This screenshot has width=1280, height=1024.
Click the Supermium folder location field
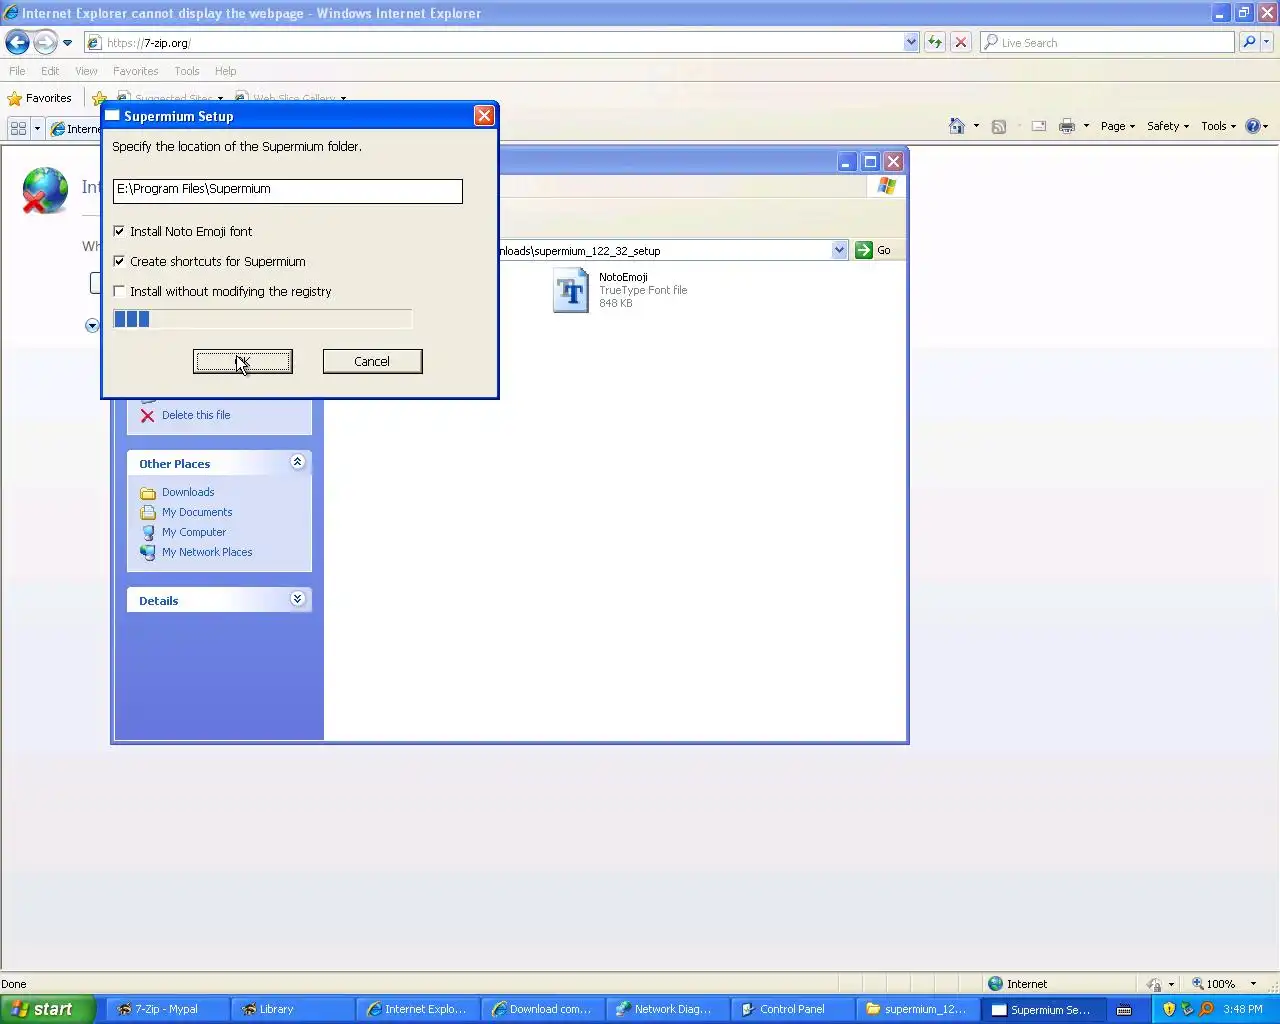click(x=288, y=191)
